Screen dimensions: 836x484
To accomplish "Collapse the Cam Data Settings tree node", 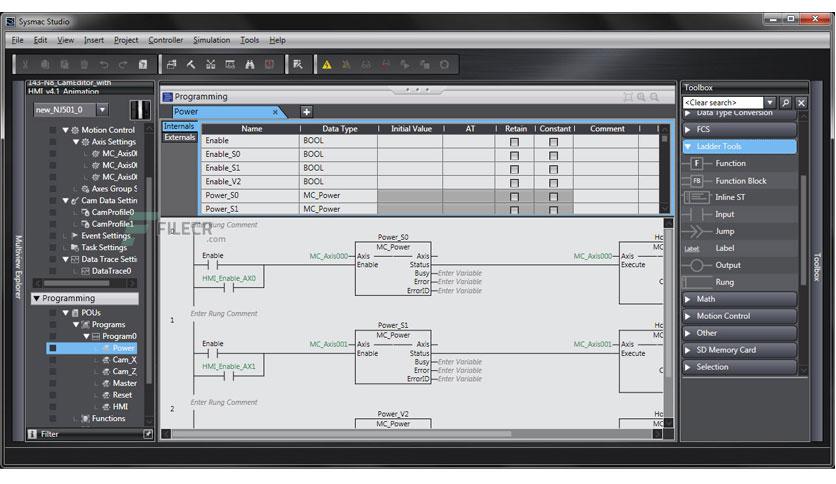I will (65, 200).
